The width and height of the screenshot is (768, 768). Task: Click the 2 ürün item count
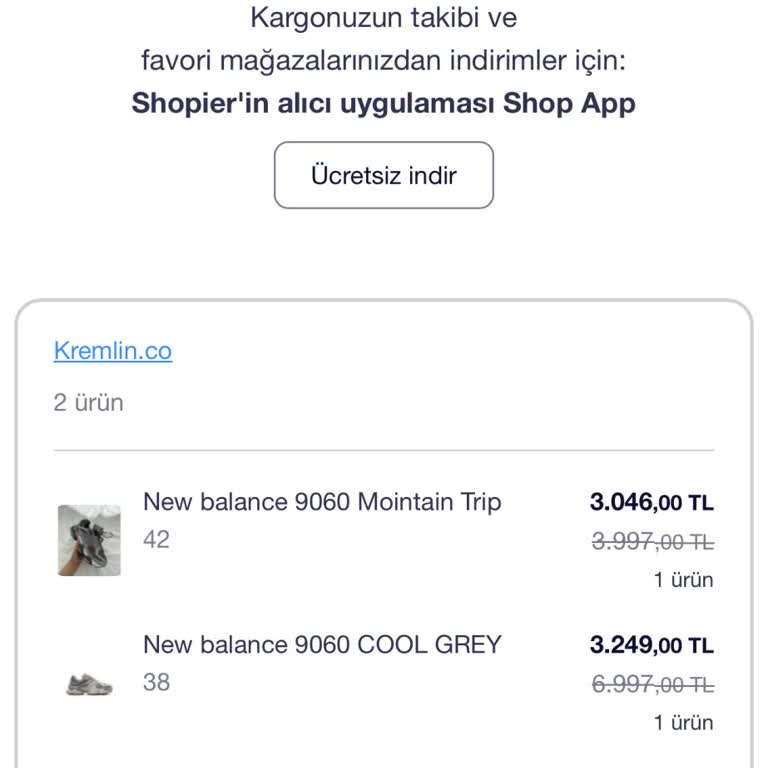89,403
